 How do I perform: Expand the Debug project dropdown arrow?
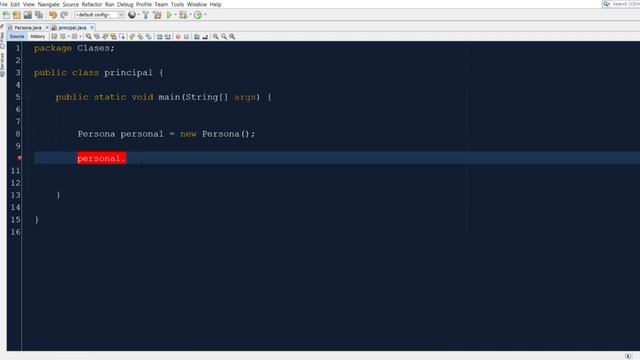tap(190, 15)
